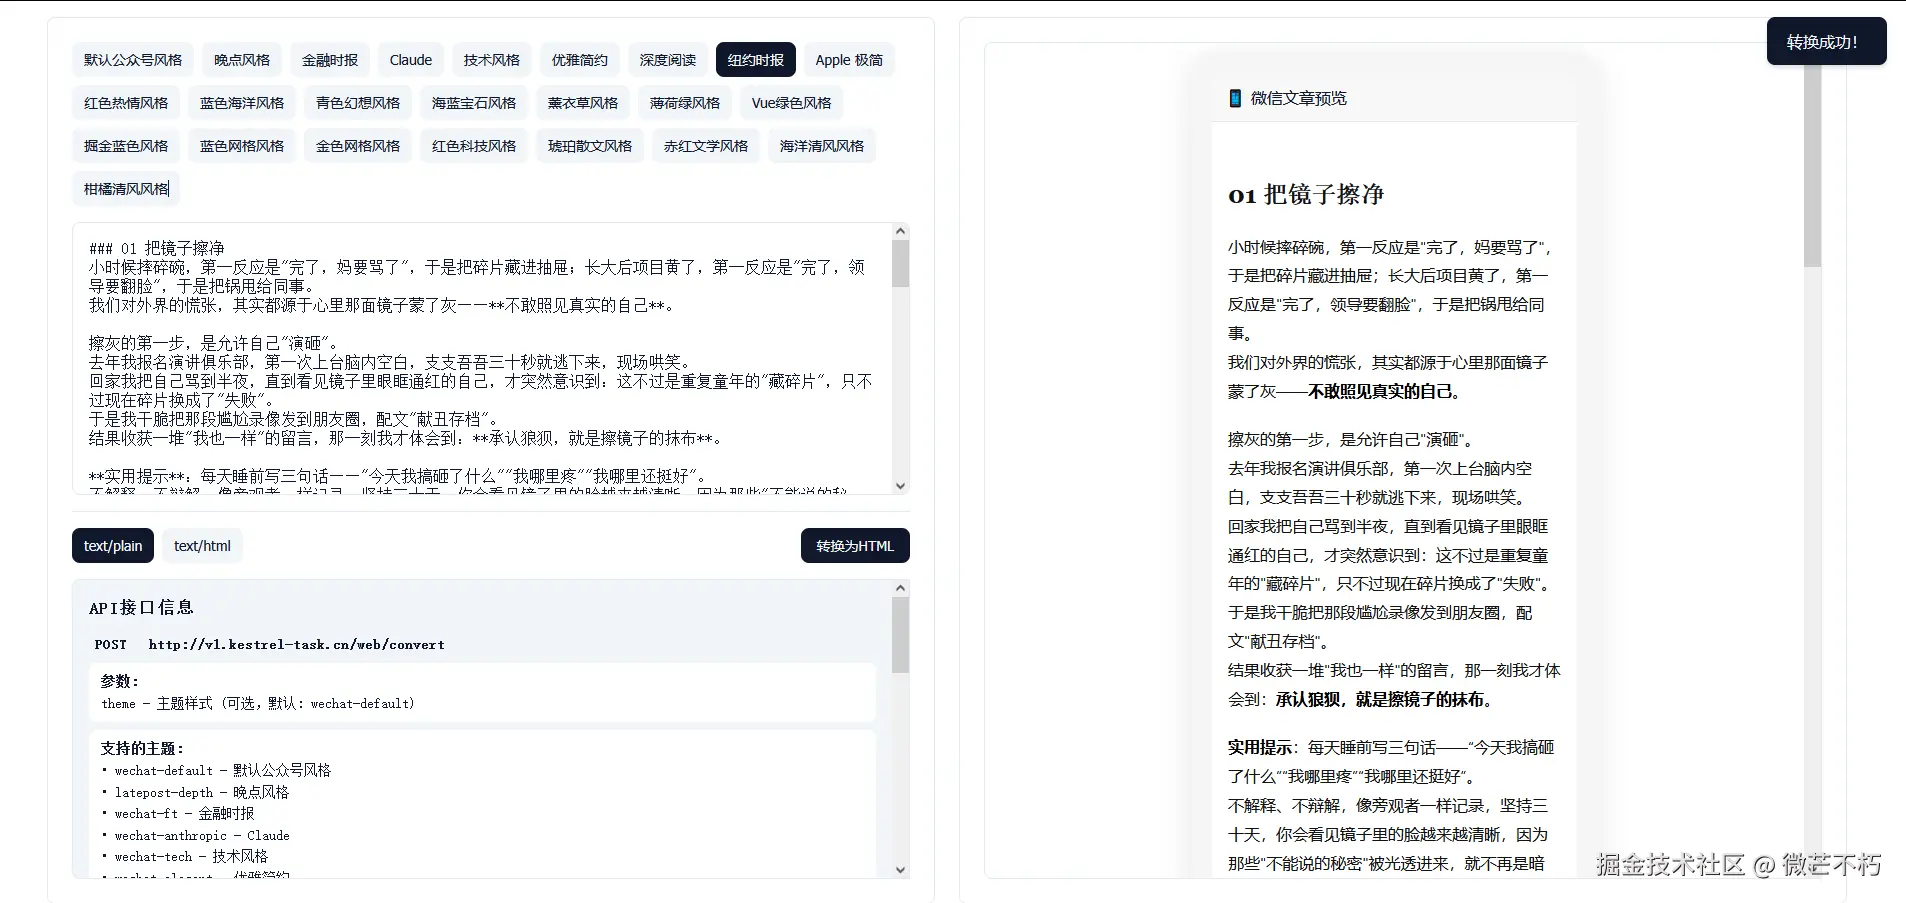This screenshot has height=903, width=1906.
Task: Select the 红色热情风格 theme
Action: pyautogui.click(x=126, y=103)
